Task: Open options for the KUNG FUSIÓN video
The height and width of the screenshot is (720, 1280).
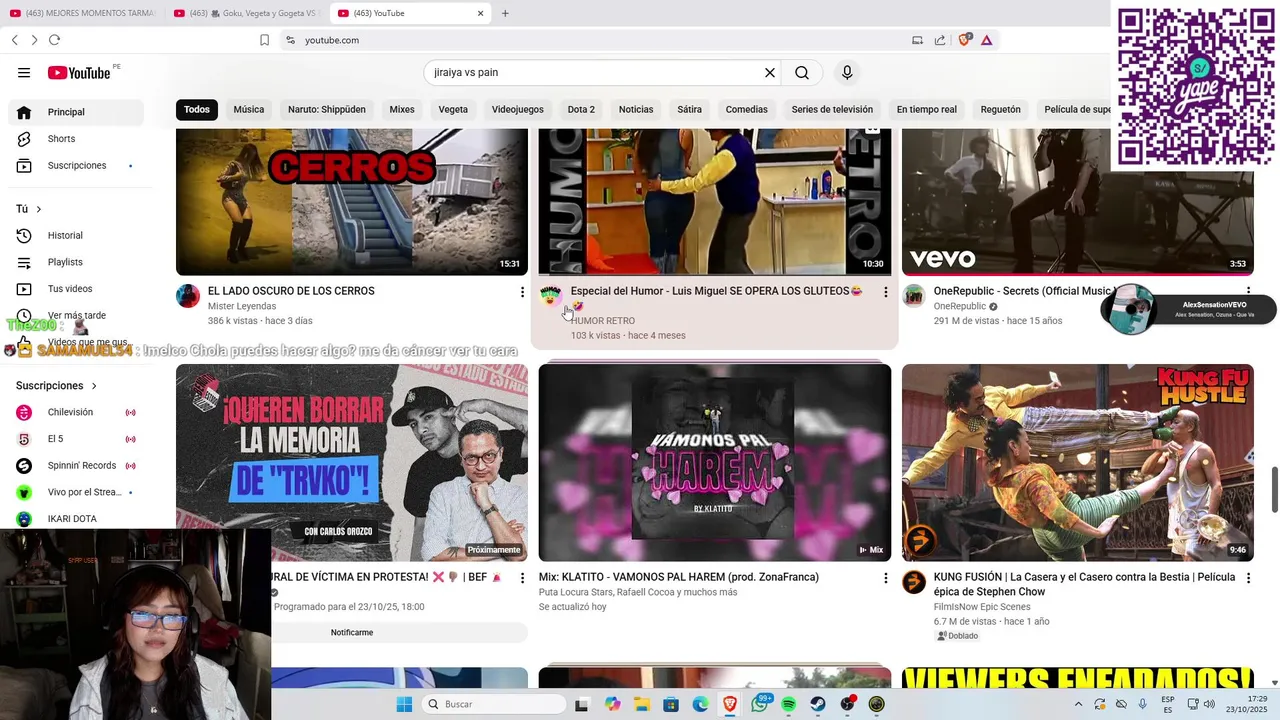Action: (1248, 578)
